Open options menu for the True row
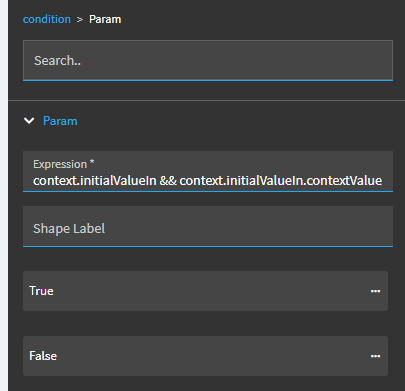The height and width of the screenshot is (391, 405). click(375, 291)
